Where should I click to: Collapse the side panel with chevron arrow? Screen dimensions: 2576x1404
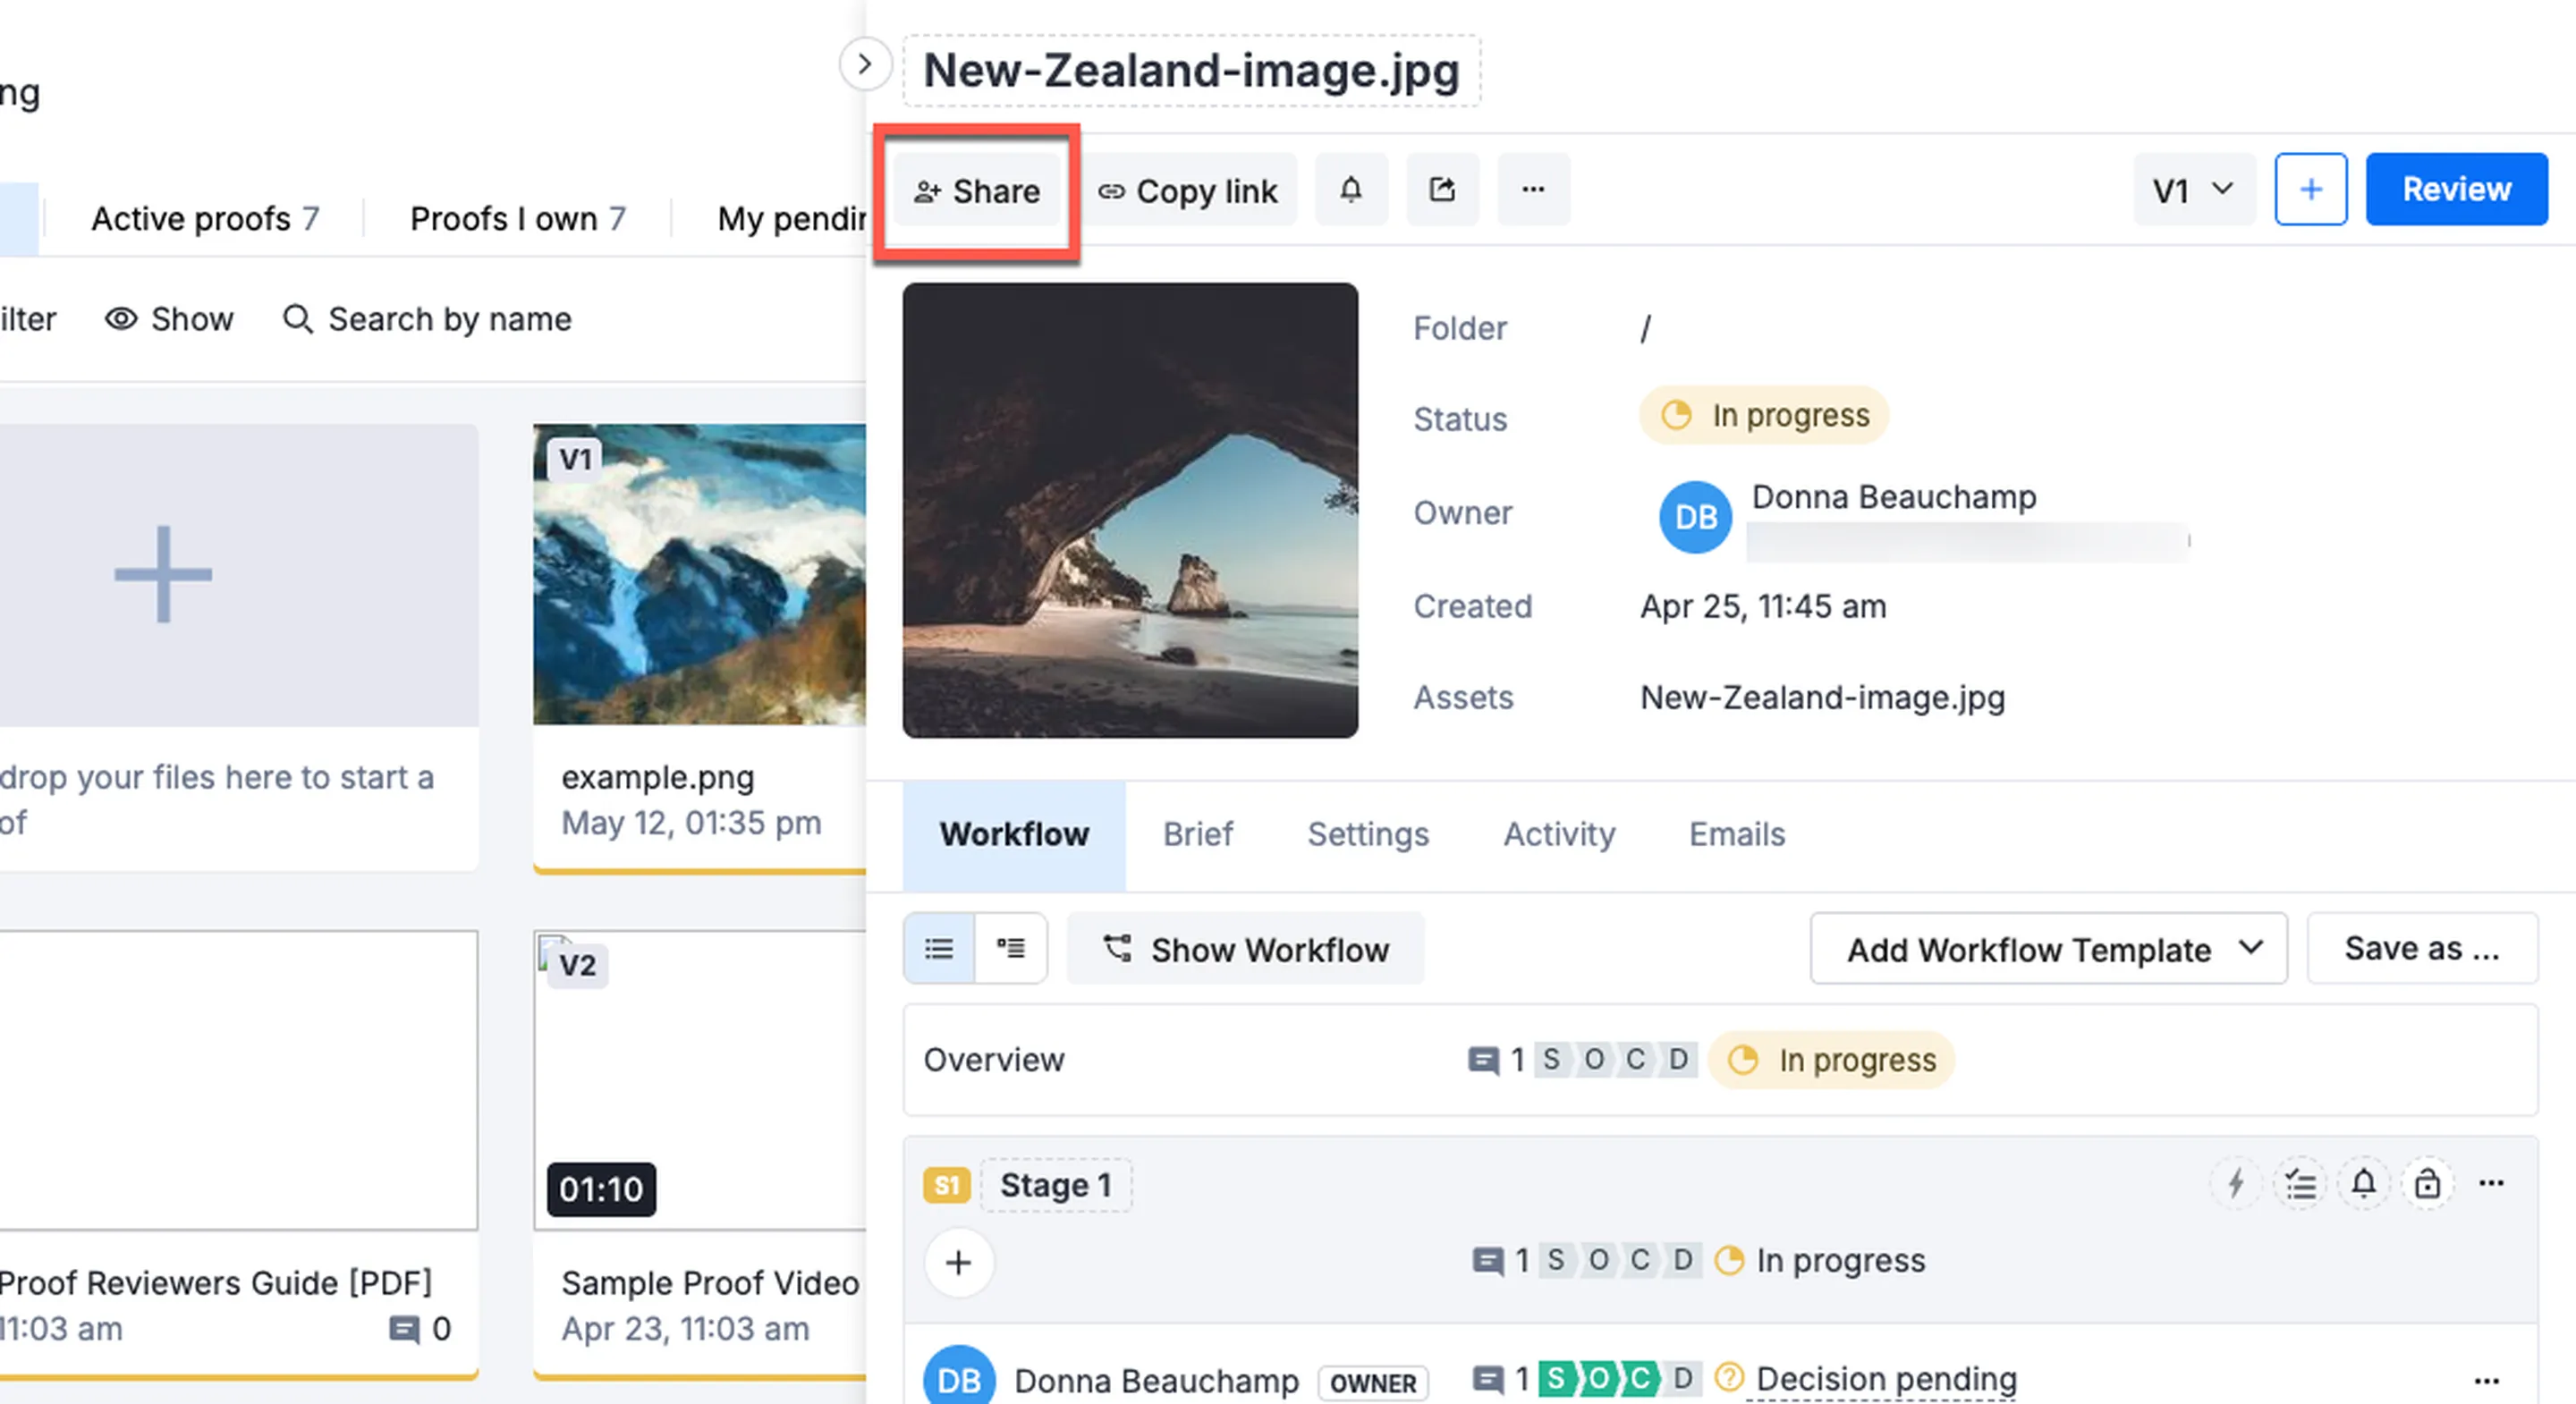point(865,64)
